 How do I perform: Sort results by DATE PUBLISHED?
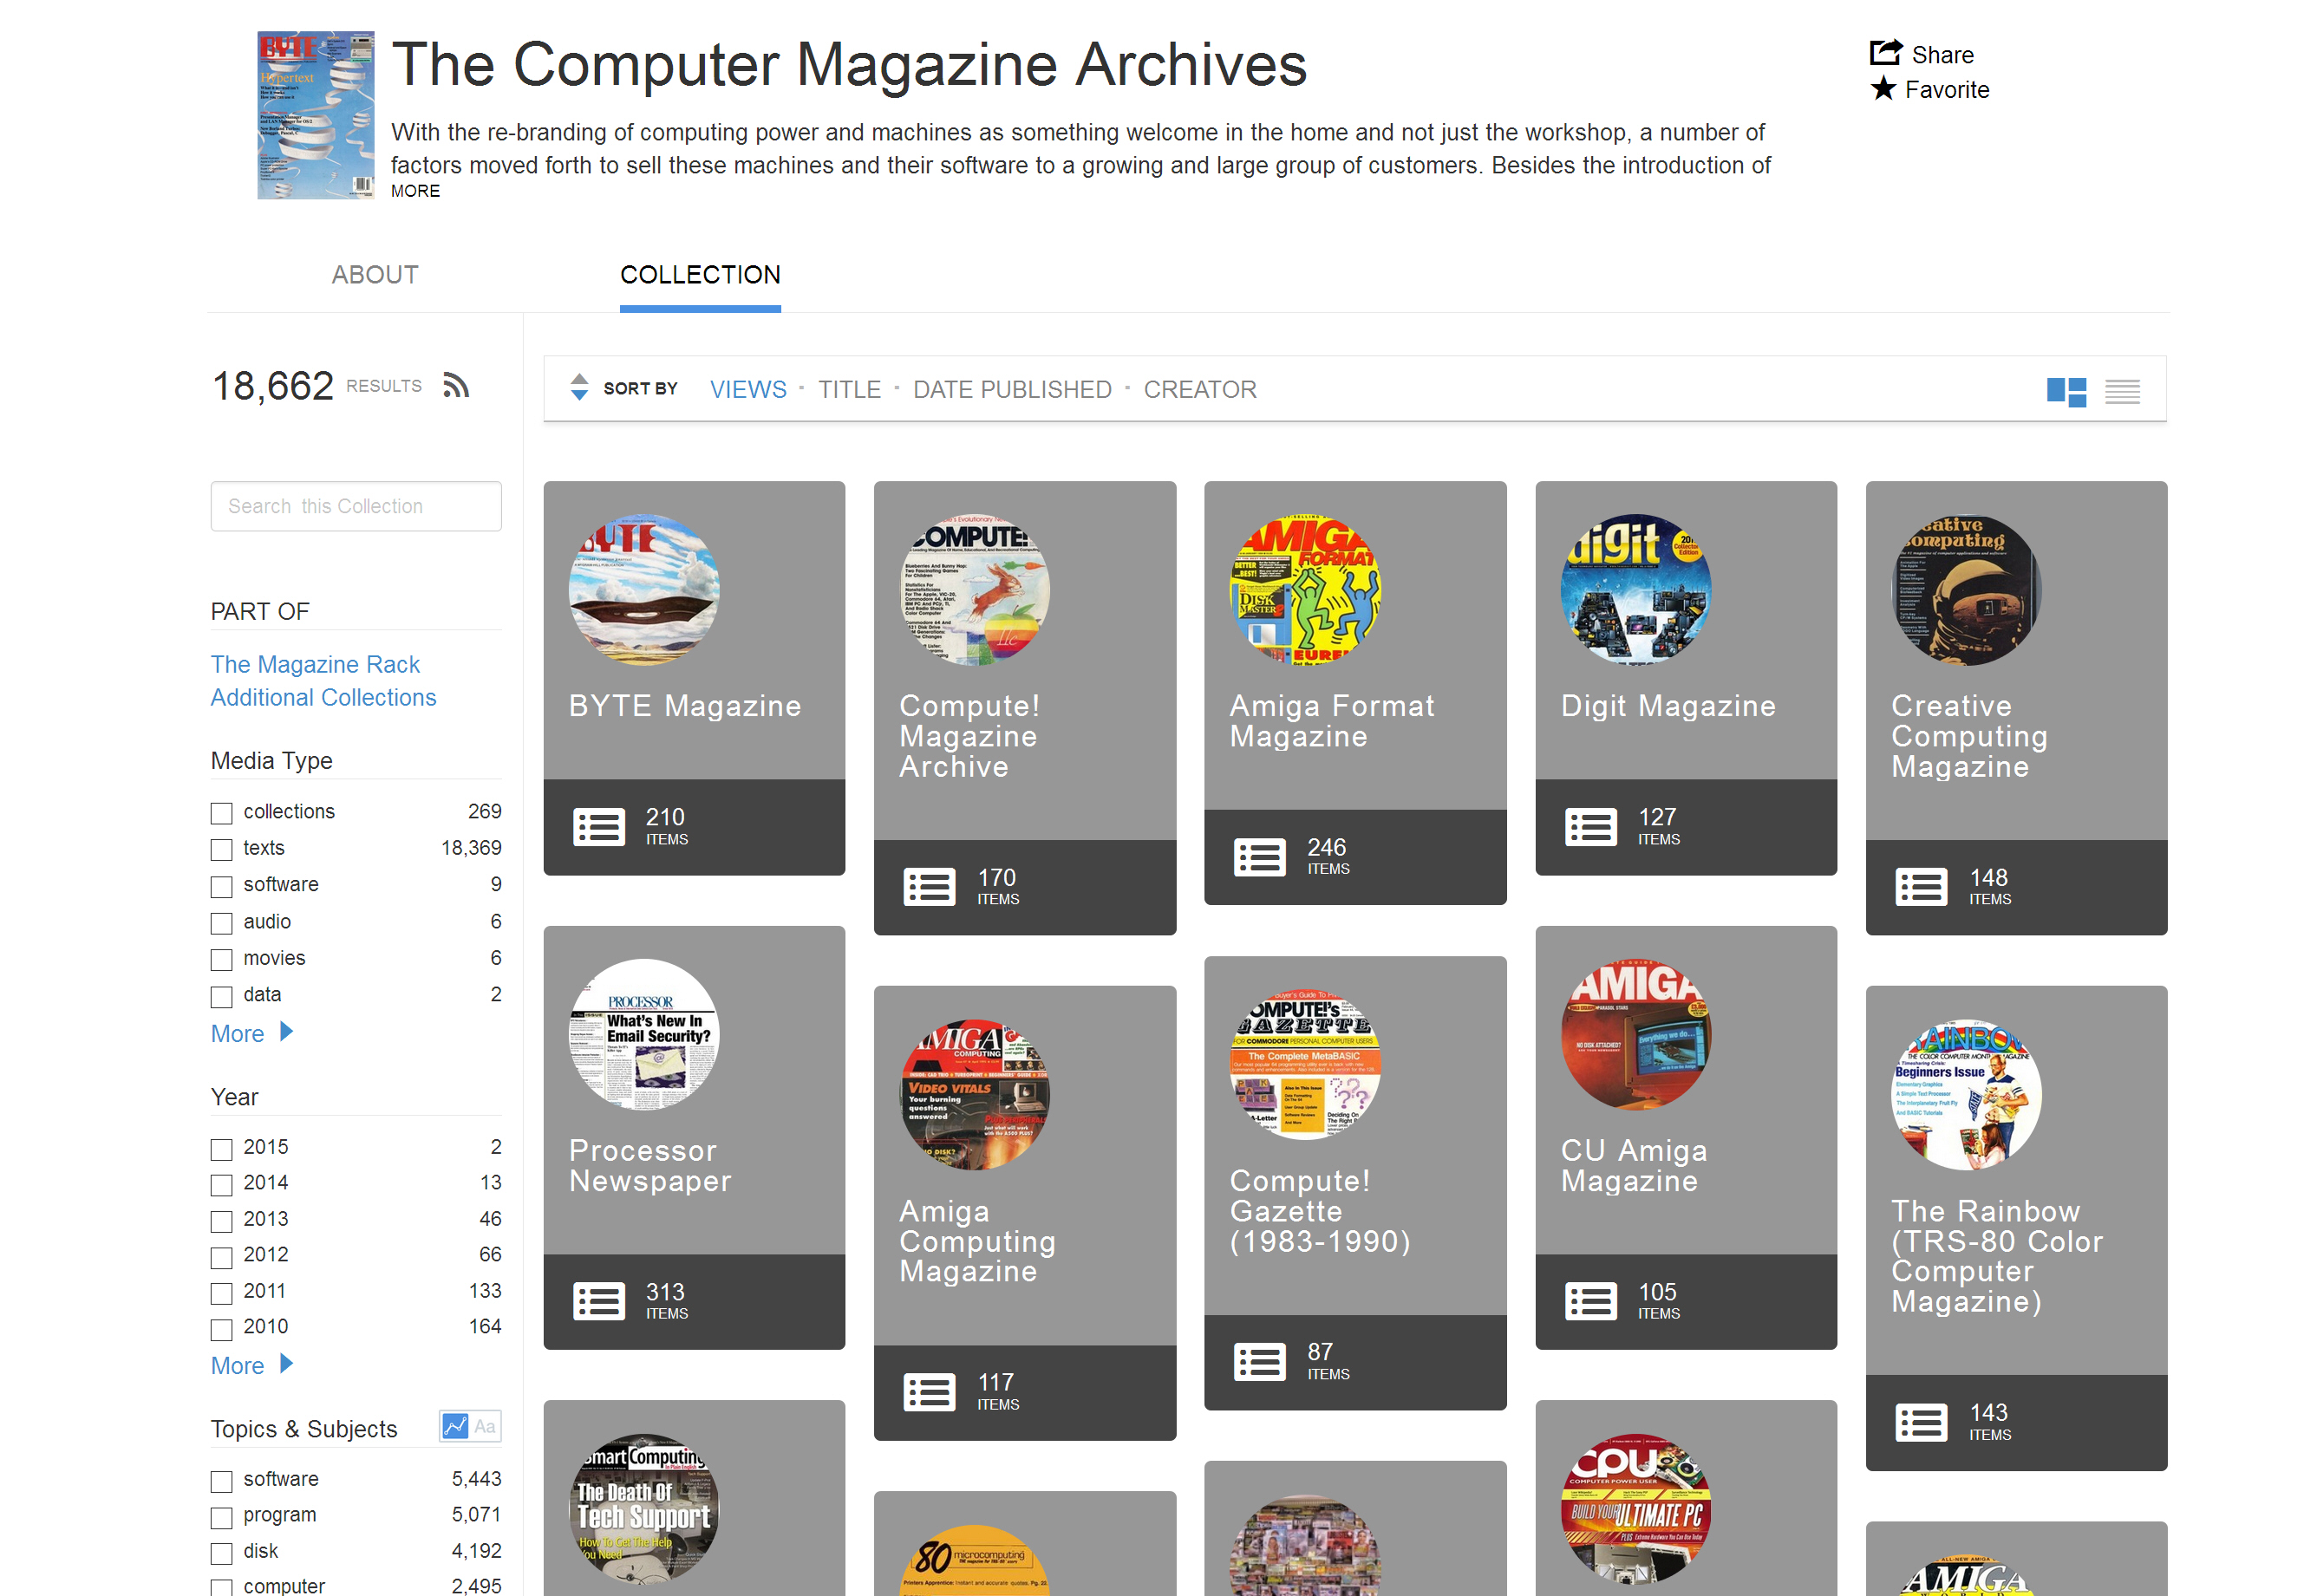pyautogui.click(x=1012, y=389)
